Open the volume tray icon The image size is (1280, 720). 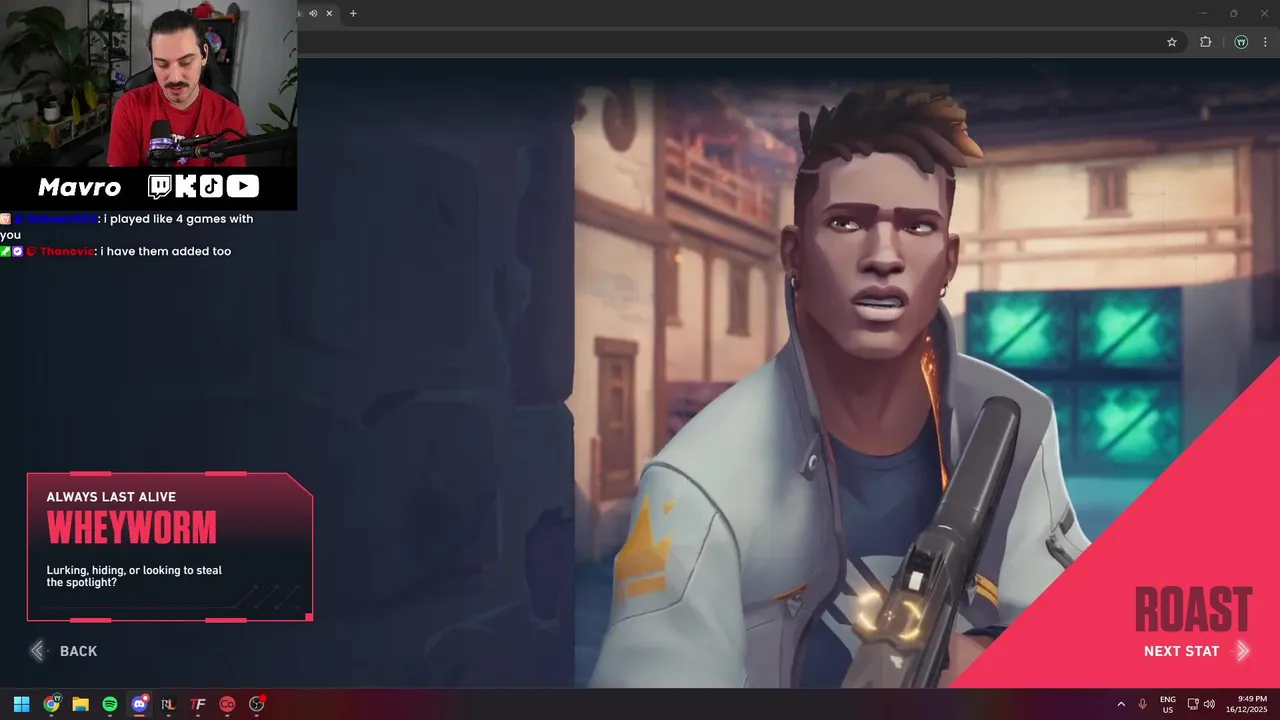coord(1209,704)
